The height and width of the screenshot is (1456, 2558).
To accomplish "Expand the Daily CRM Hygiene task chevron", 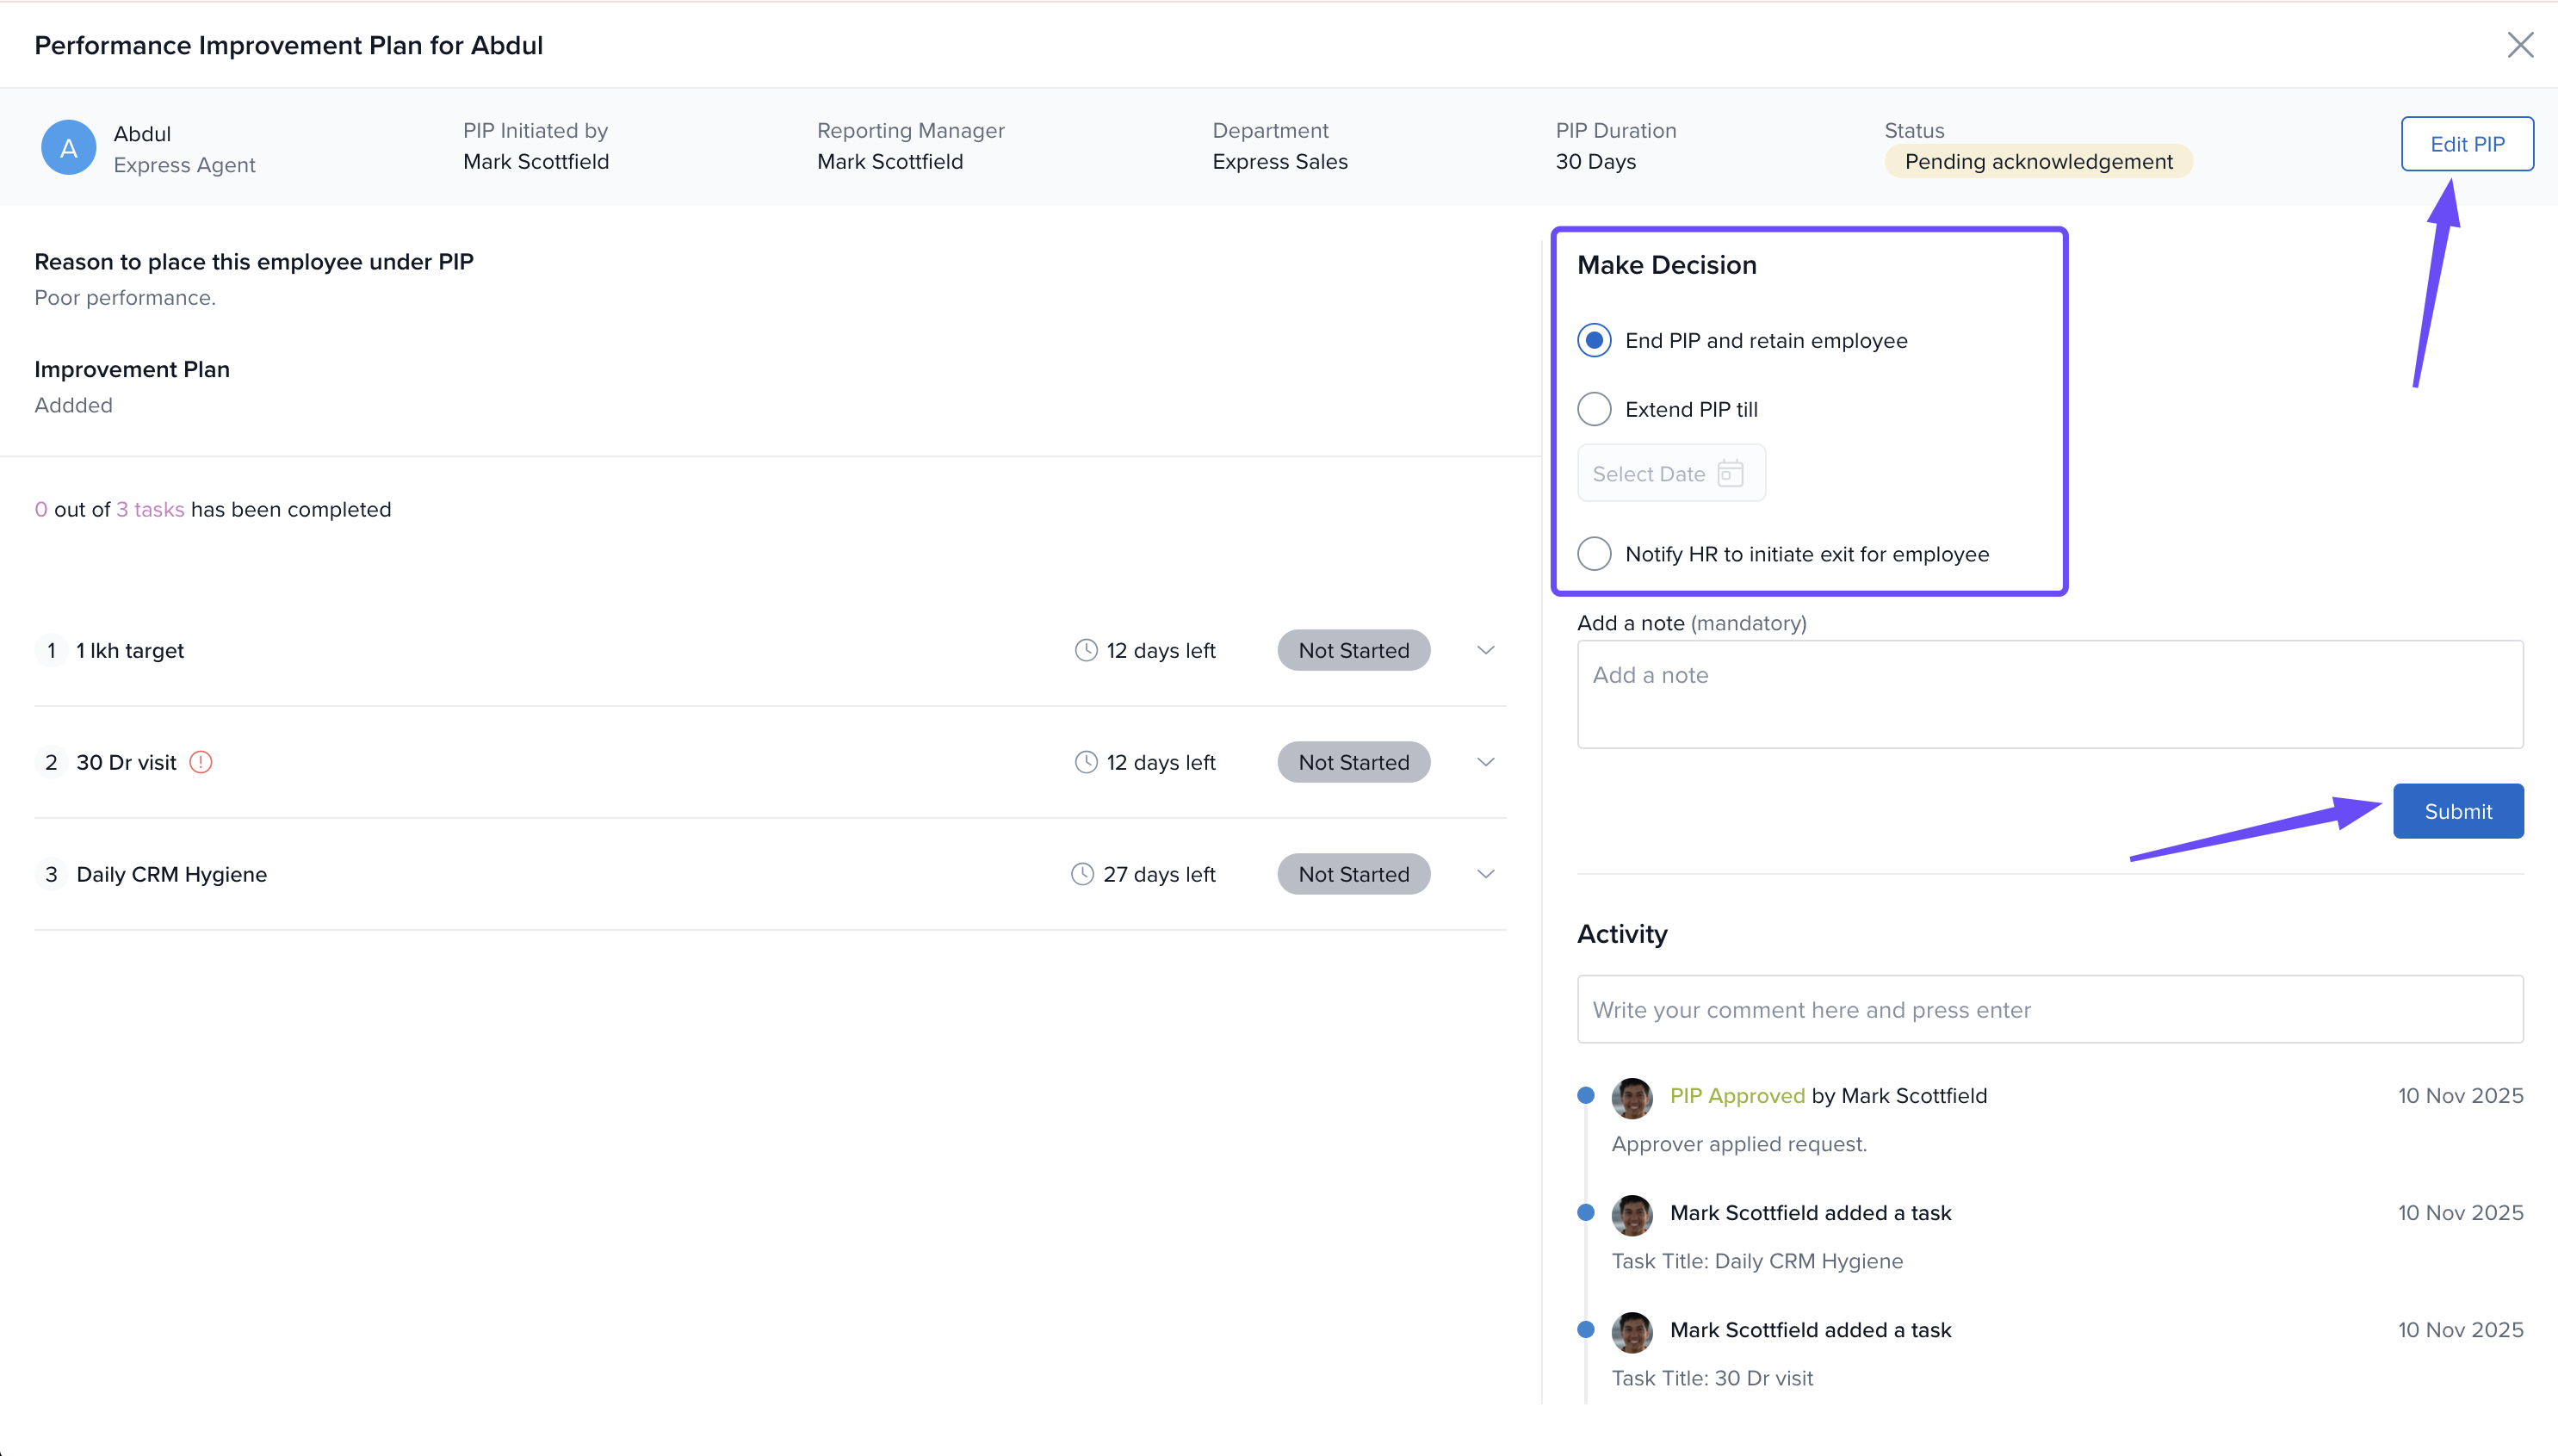I will click(1486, 874).
